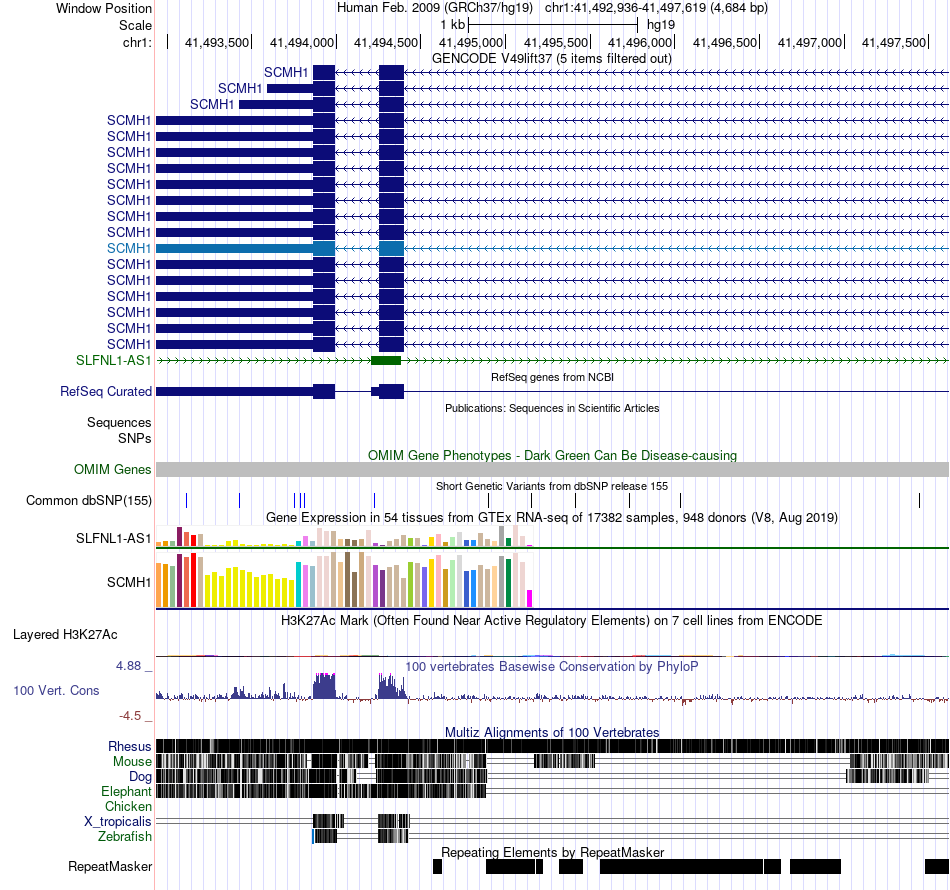
Task: Click the GTEx SLFNL1-AS1 expression label
Action: click(113, 538)
